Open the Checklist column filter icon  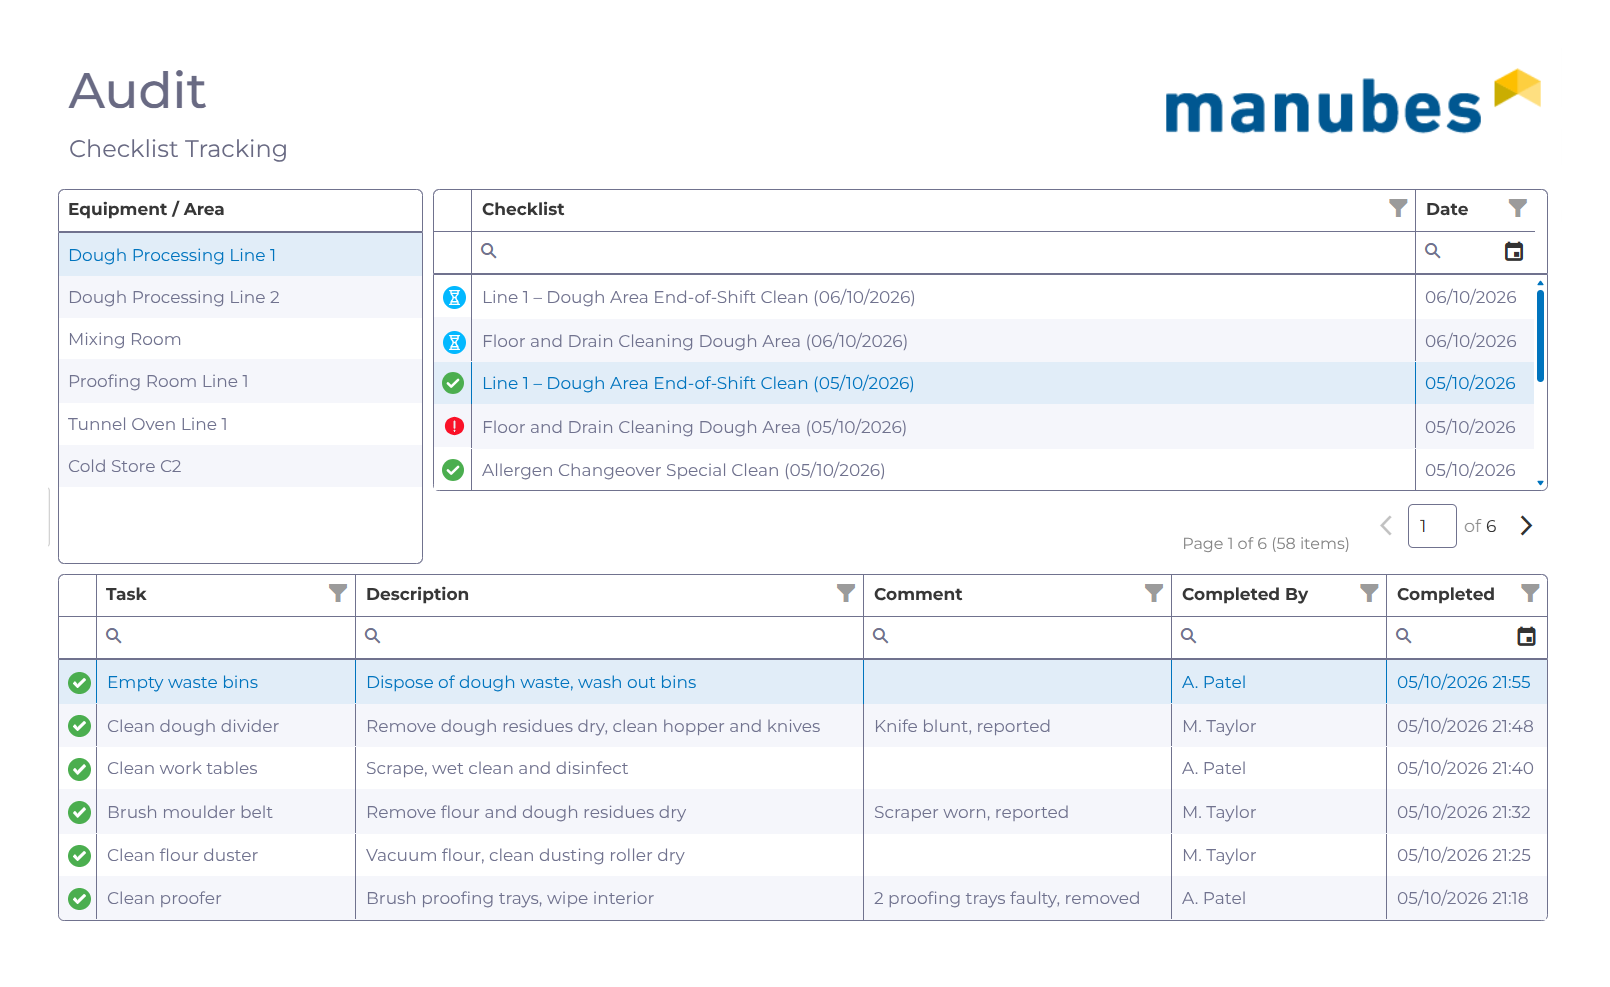(x=1398, y=208)
